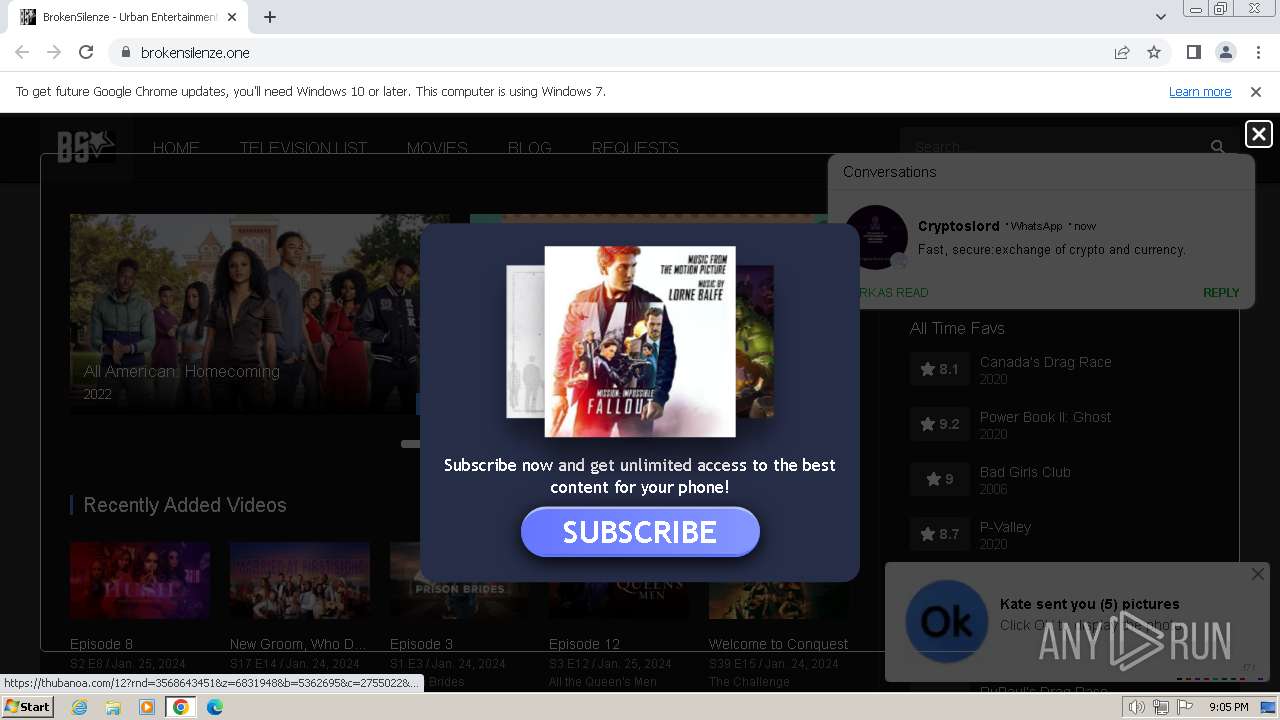This screenshot has height=720, width=1280.
Task: Click the Action Center flag icon
Action: [x=1185, y=707]
